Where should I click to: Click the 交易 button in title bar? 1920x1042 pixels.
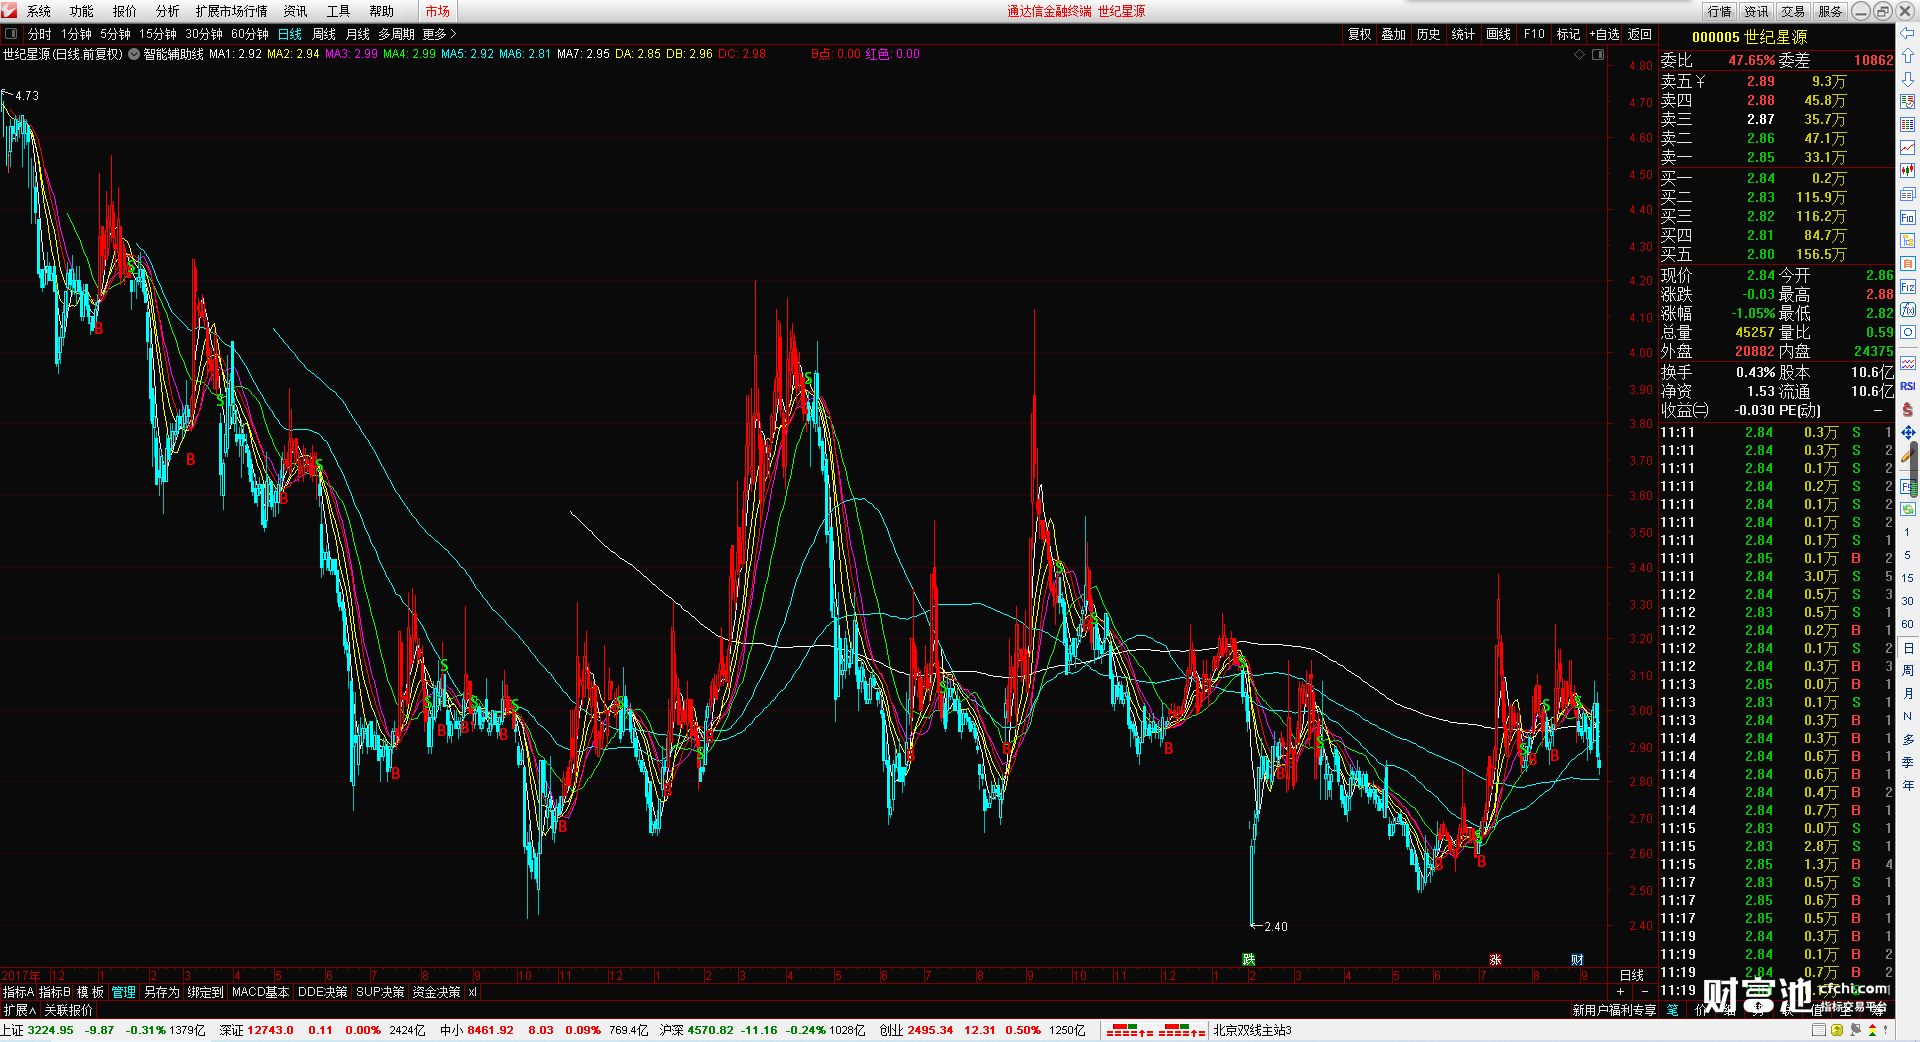pos(1793,11)
